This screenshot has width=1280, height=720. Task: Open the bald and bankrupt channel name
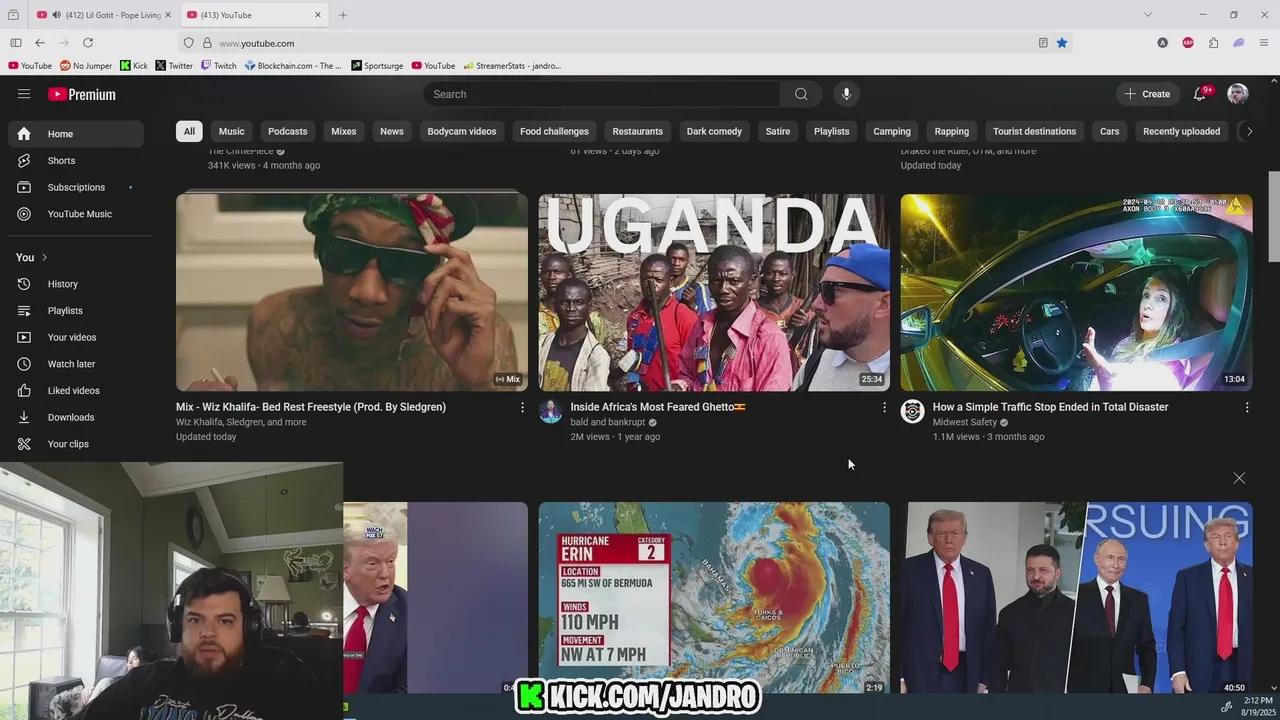[x=607, y=422]
